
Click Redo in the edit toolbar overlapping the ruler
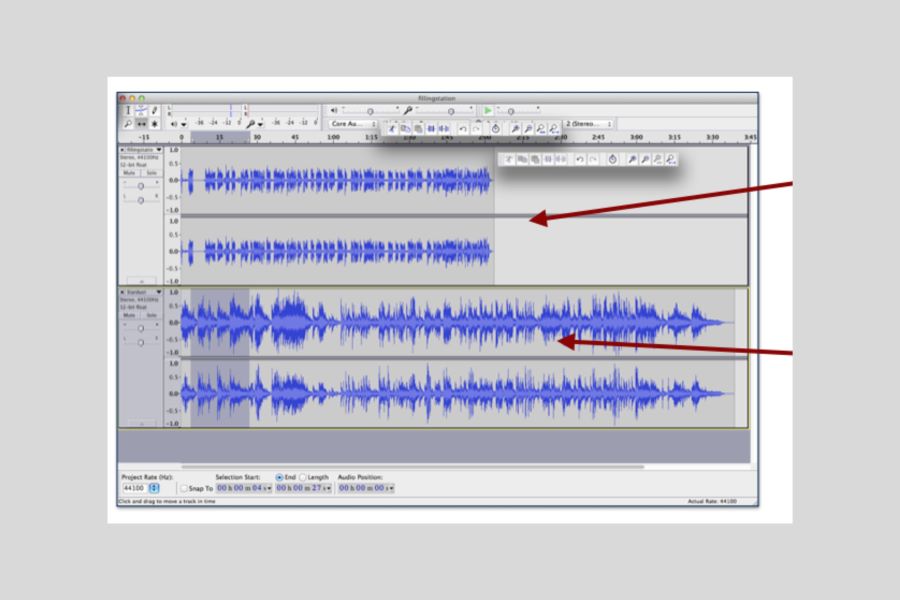pyautogui.click(x=476, y=129)
